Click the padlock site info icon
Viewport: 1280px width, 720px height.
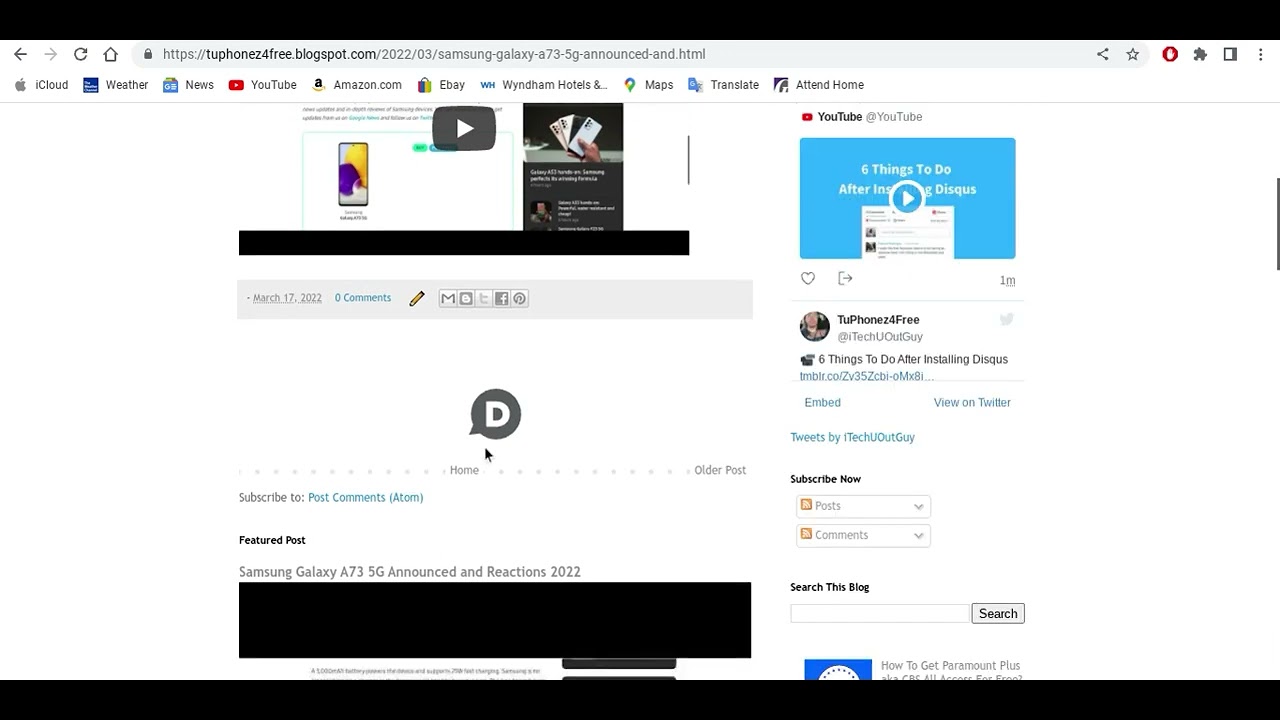[148, 54]
